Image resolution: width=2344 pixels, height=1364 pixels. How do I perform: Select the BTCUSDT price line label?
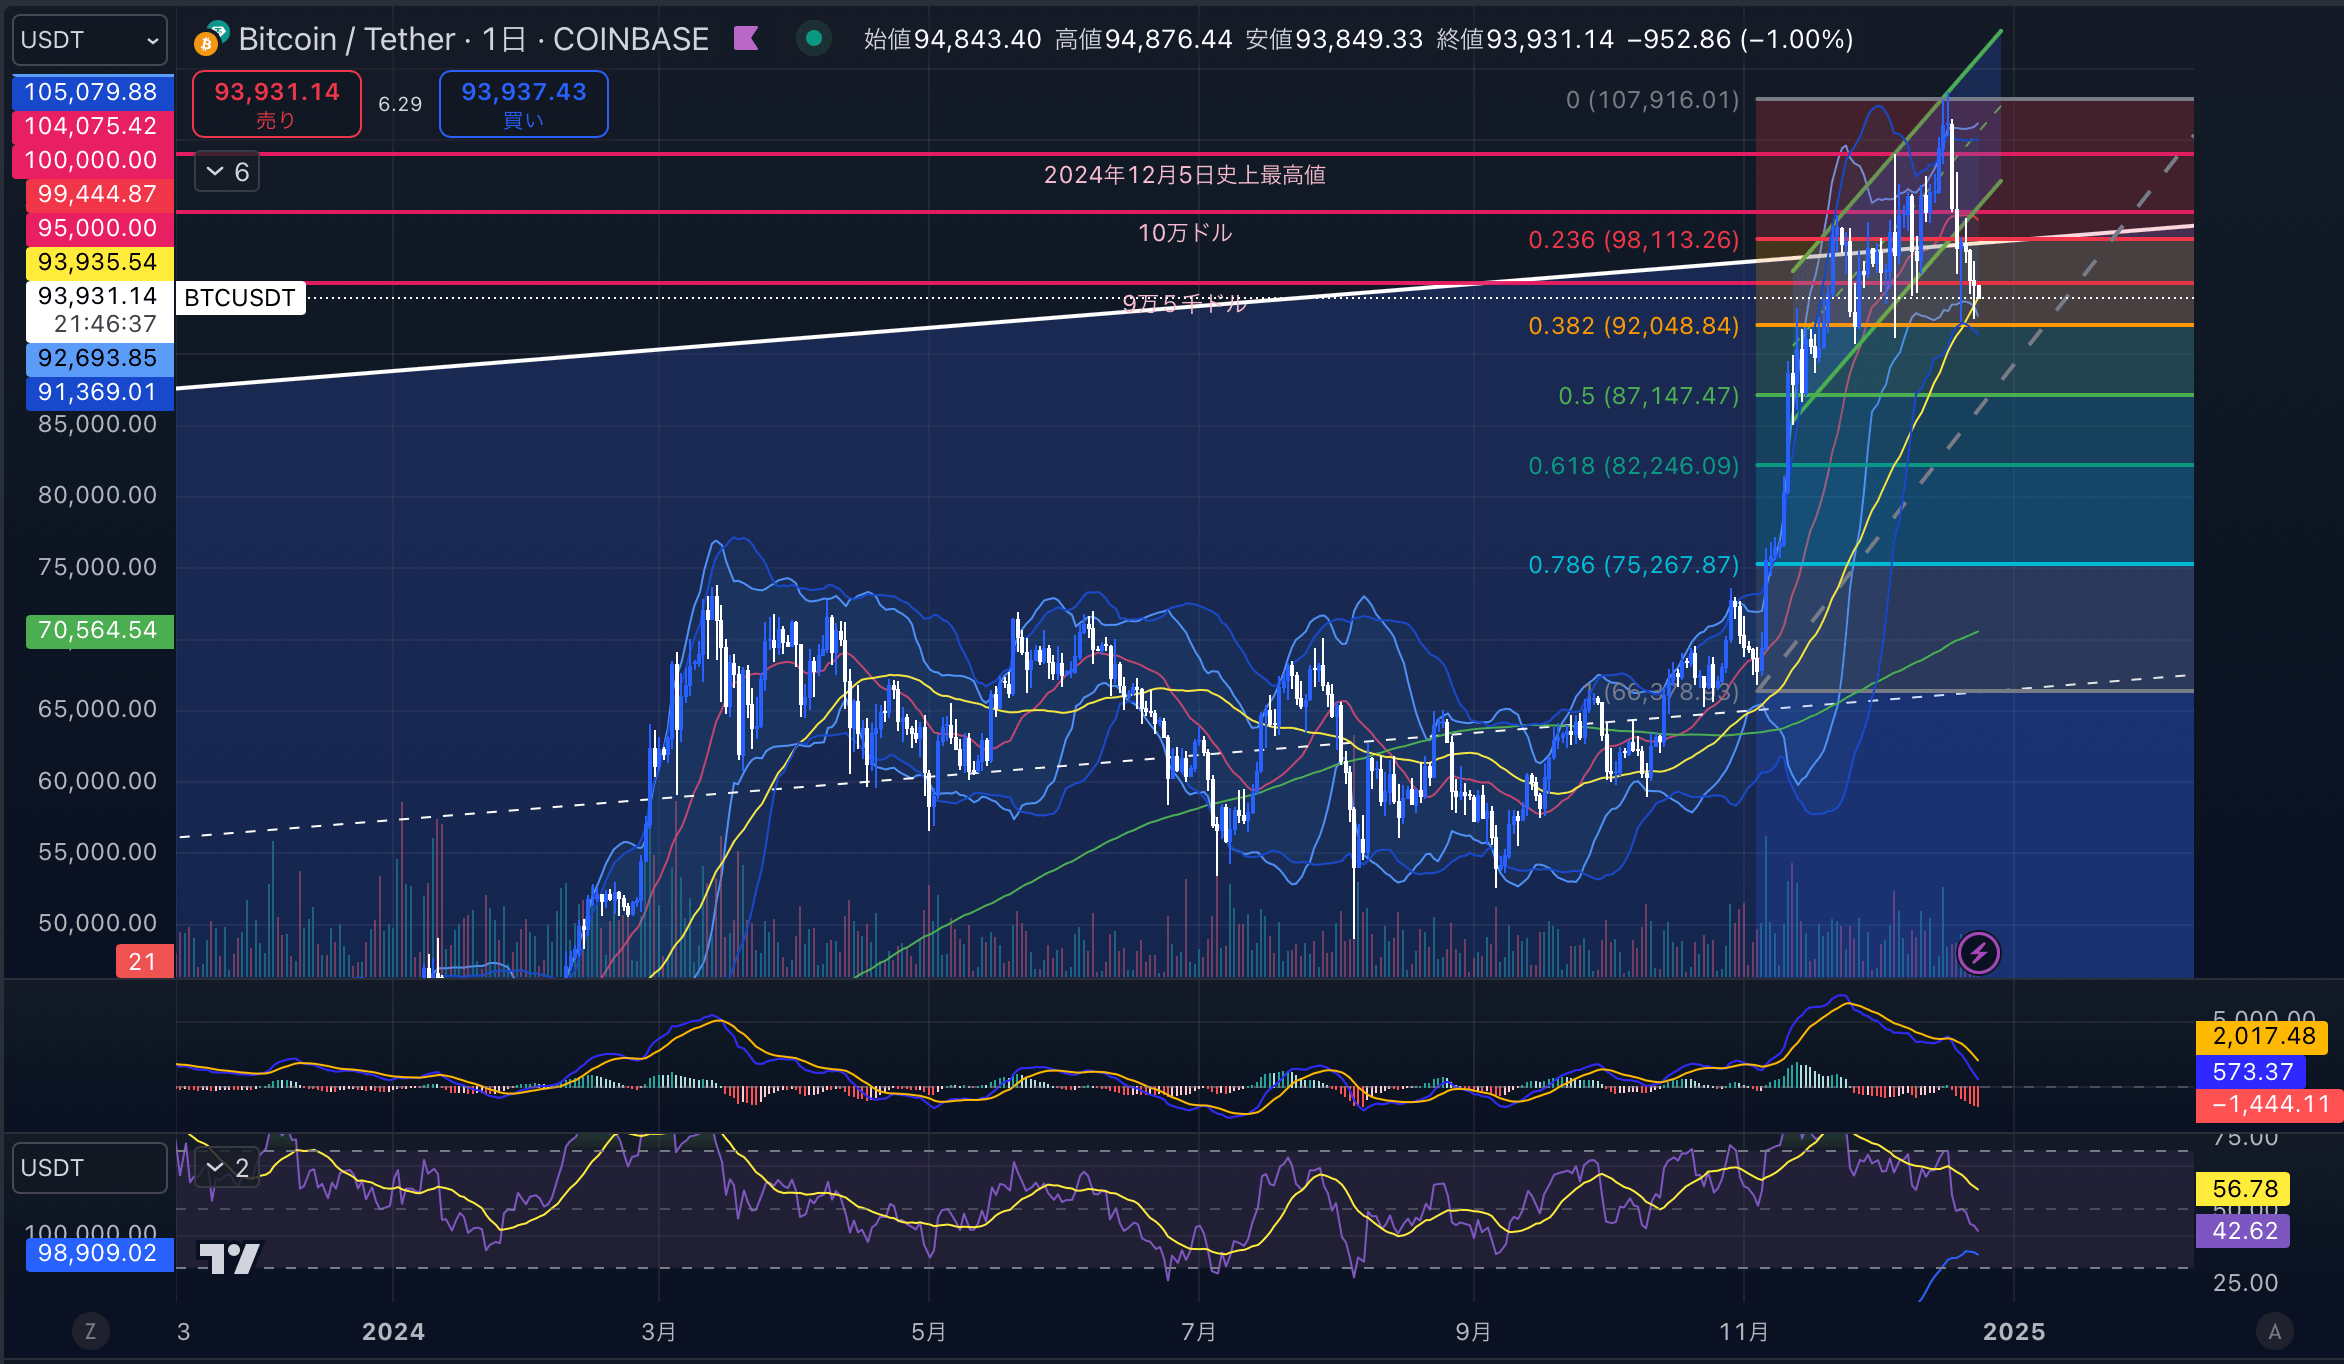pos(240,298)
